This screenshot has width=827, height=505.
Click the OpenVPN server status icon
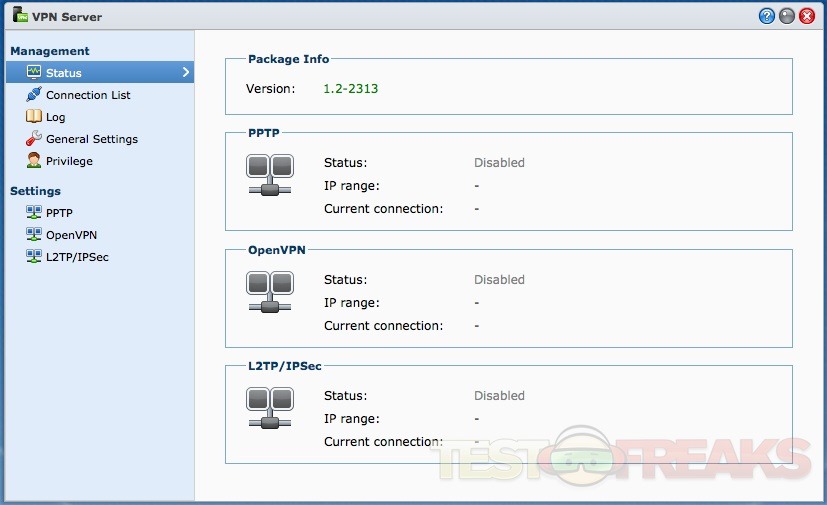click(x=269, y=292)
